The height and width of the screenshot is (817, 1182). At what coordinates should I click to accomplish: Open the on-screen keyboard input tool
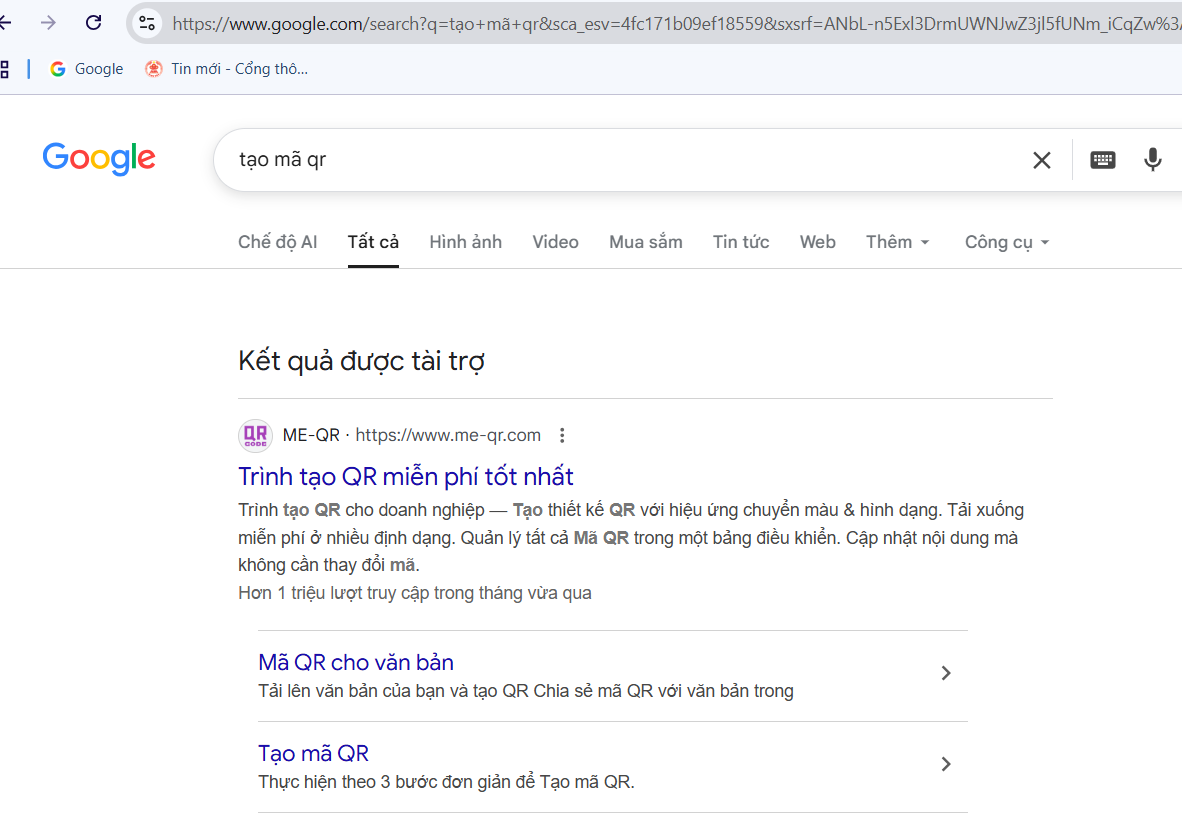[x=1103, y=160]
